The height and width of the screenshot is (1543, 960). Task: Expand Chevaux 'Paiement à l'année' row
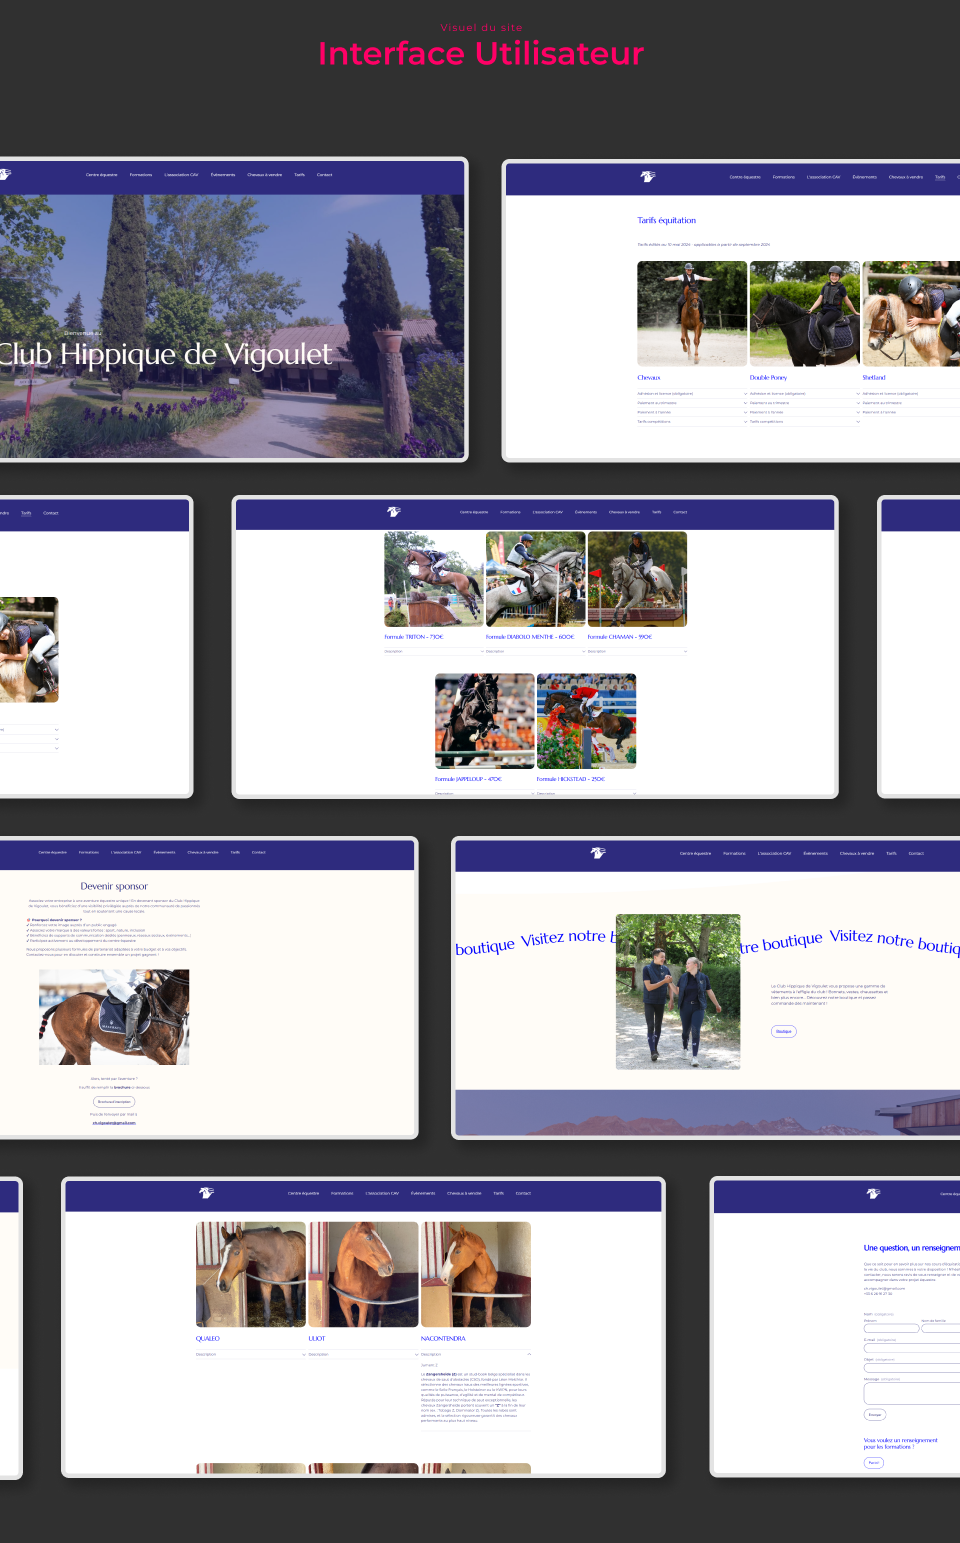[692, 412]
